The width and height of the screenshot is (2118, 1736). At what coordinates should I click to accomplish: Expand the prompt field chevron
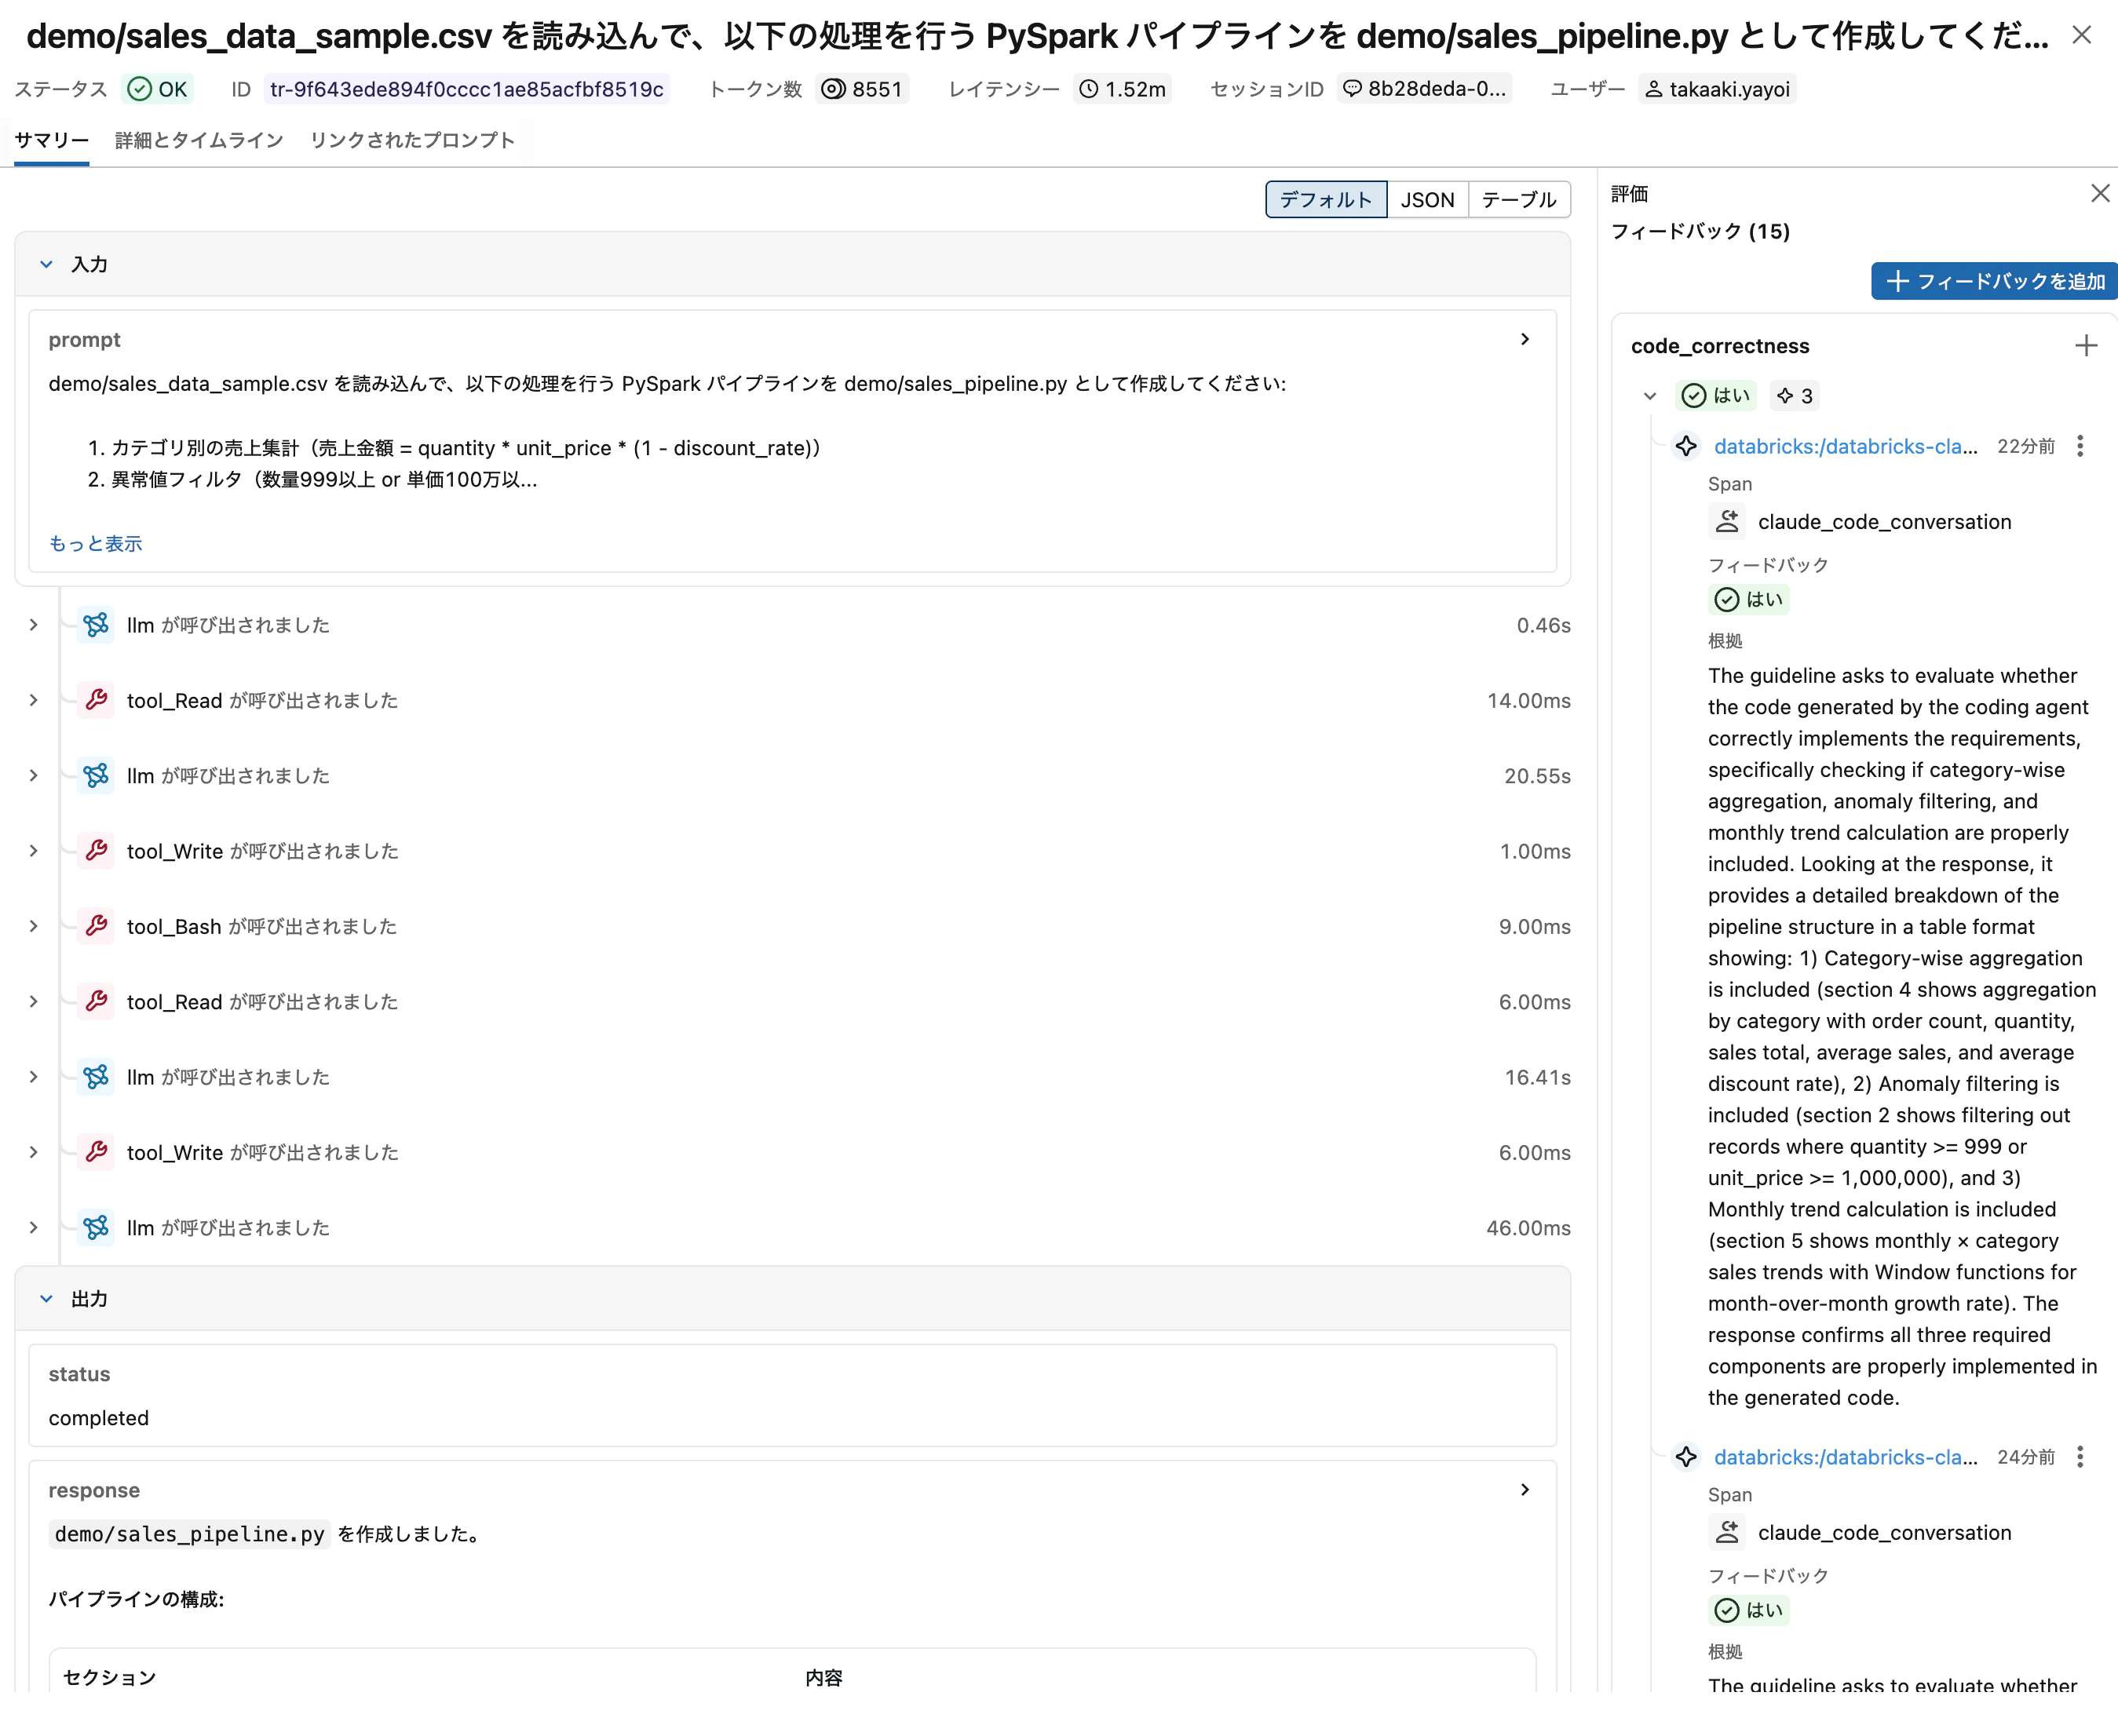click(1524, 340)
